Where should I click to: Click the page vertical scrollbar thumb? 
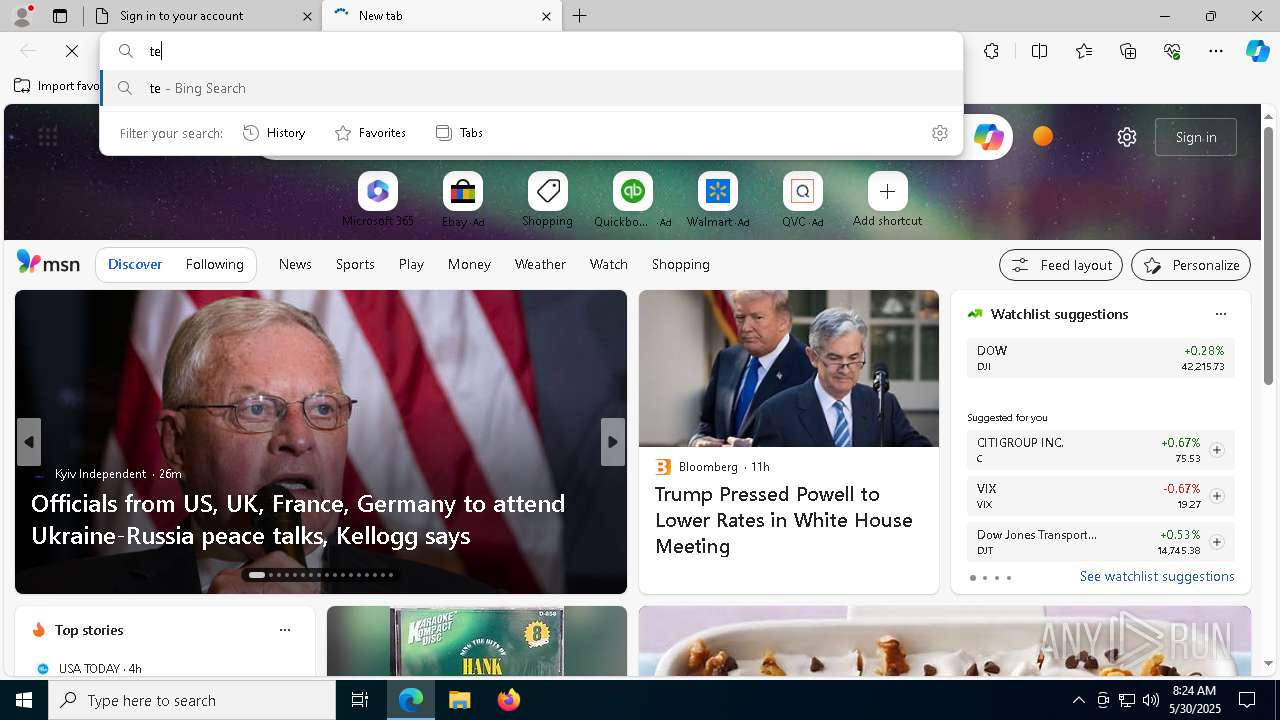[1268, 255]
